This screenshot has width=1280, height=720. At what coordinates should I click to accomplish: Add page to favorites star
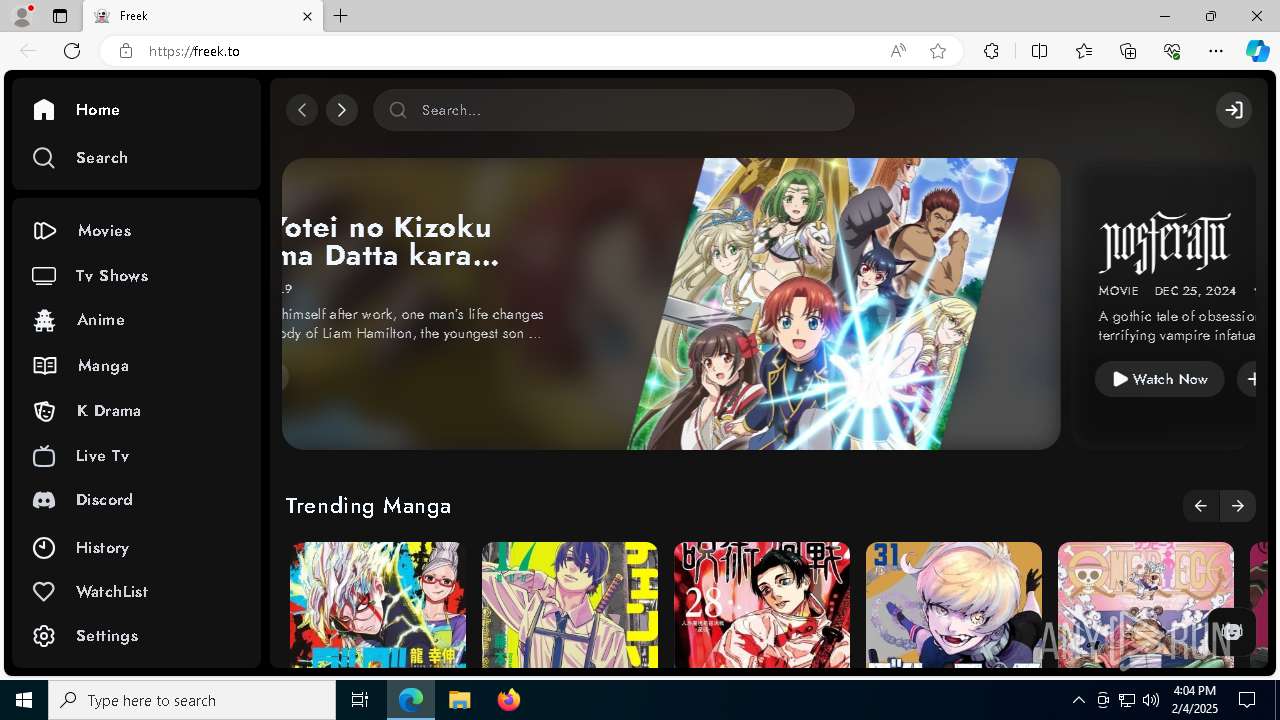tap(938, 51)
